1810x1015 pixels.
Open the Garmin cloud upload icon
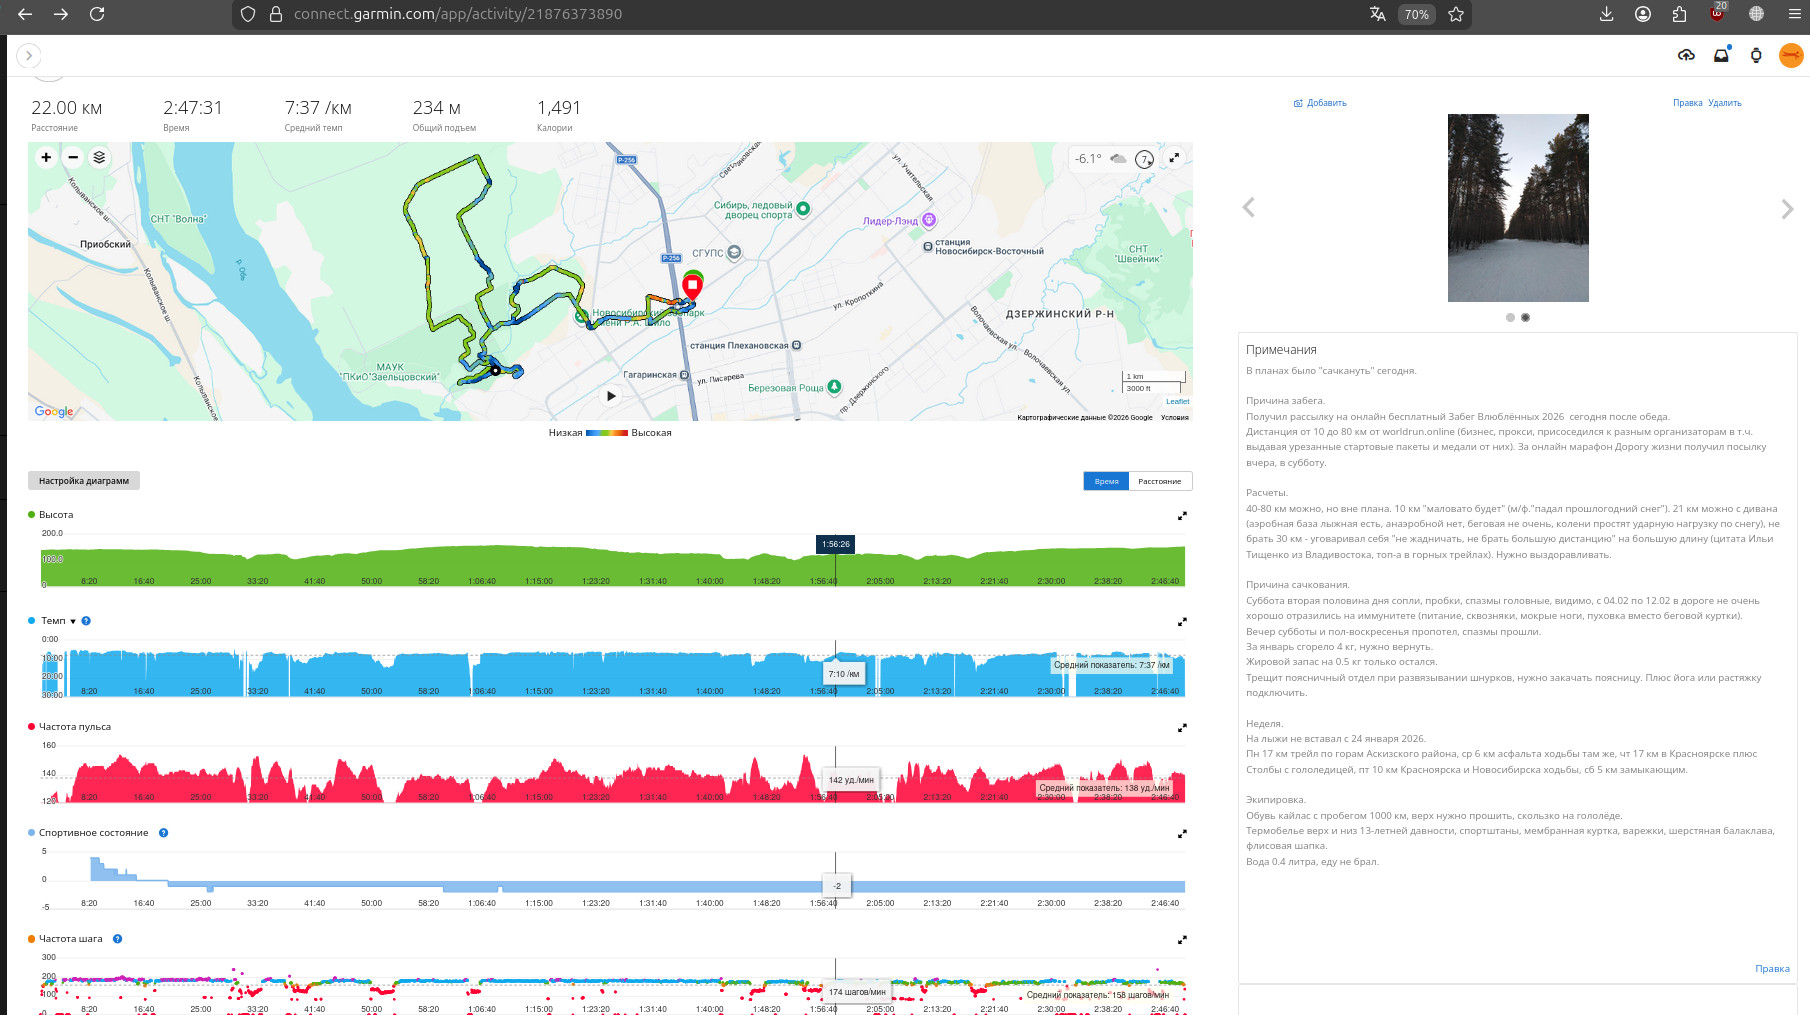click(1686, 55)
